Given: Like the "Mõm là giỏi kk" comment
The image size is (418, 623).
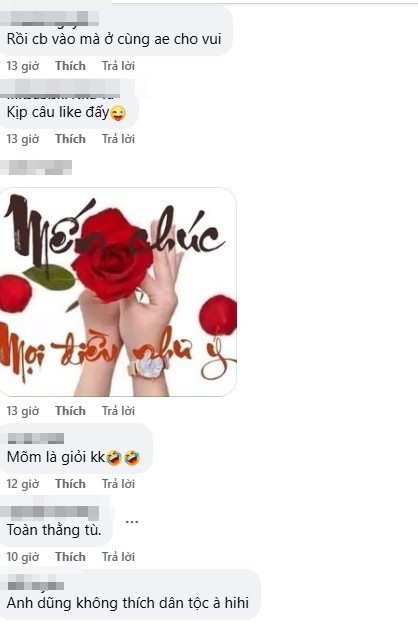Looking at the screenshot, I should [x=70, y=484].
